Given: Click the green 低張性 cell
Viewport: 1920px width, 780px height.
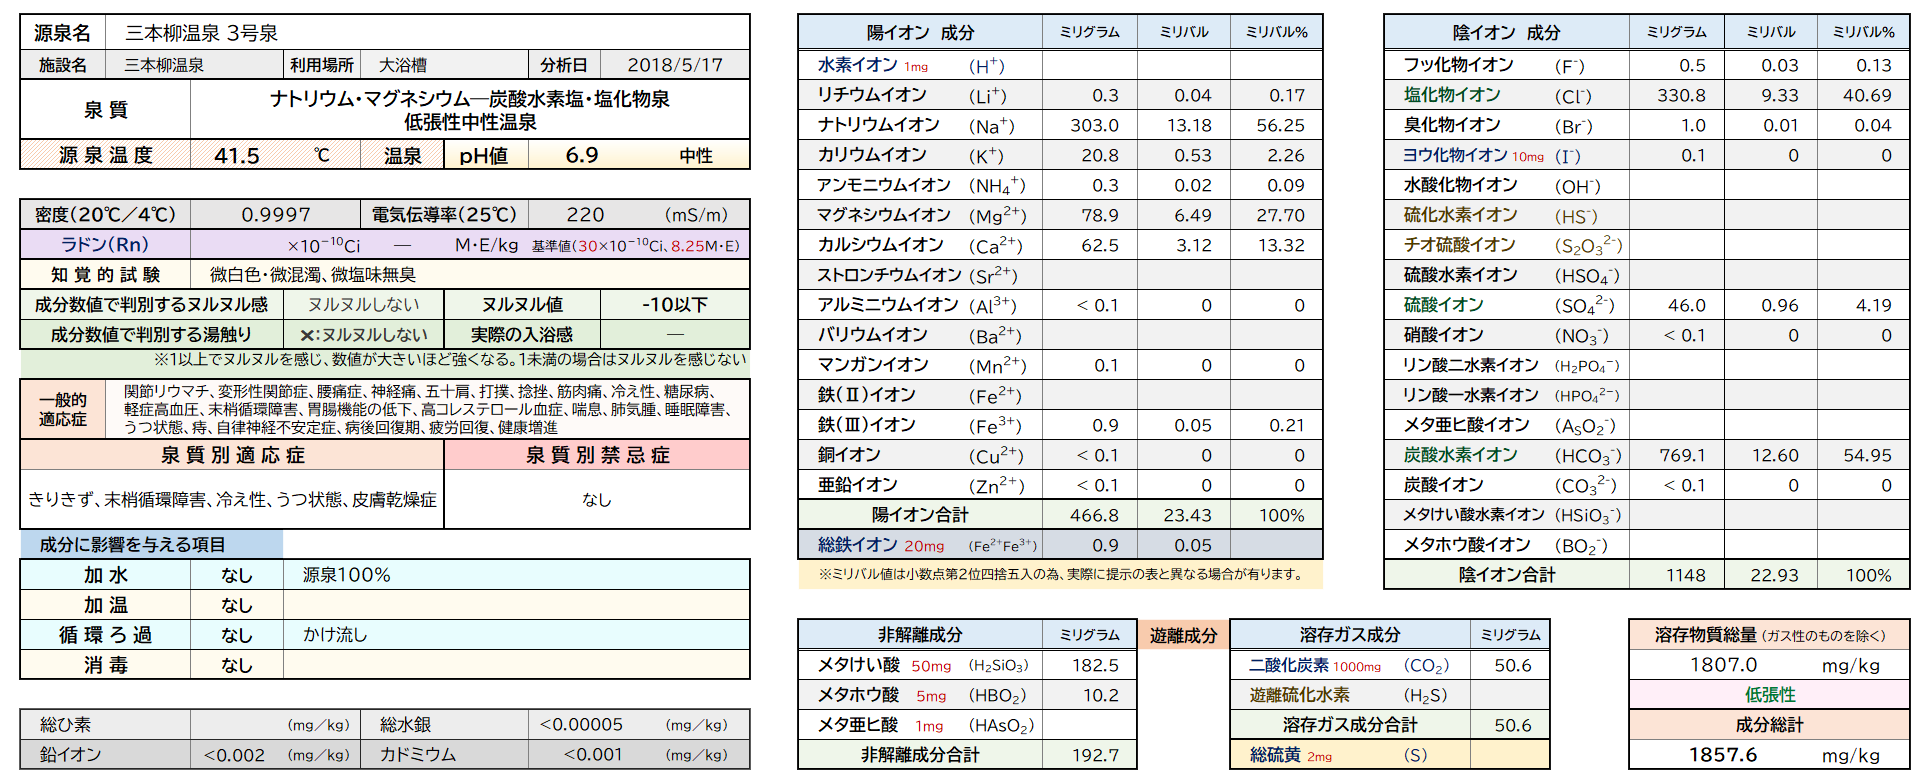Looking at the screenshot, I should click(x=1769, y=695).
